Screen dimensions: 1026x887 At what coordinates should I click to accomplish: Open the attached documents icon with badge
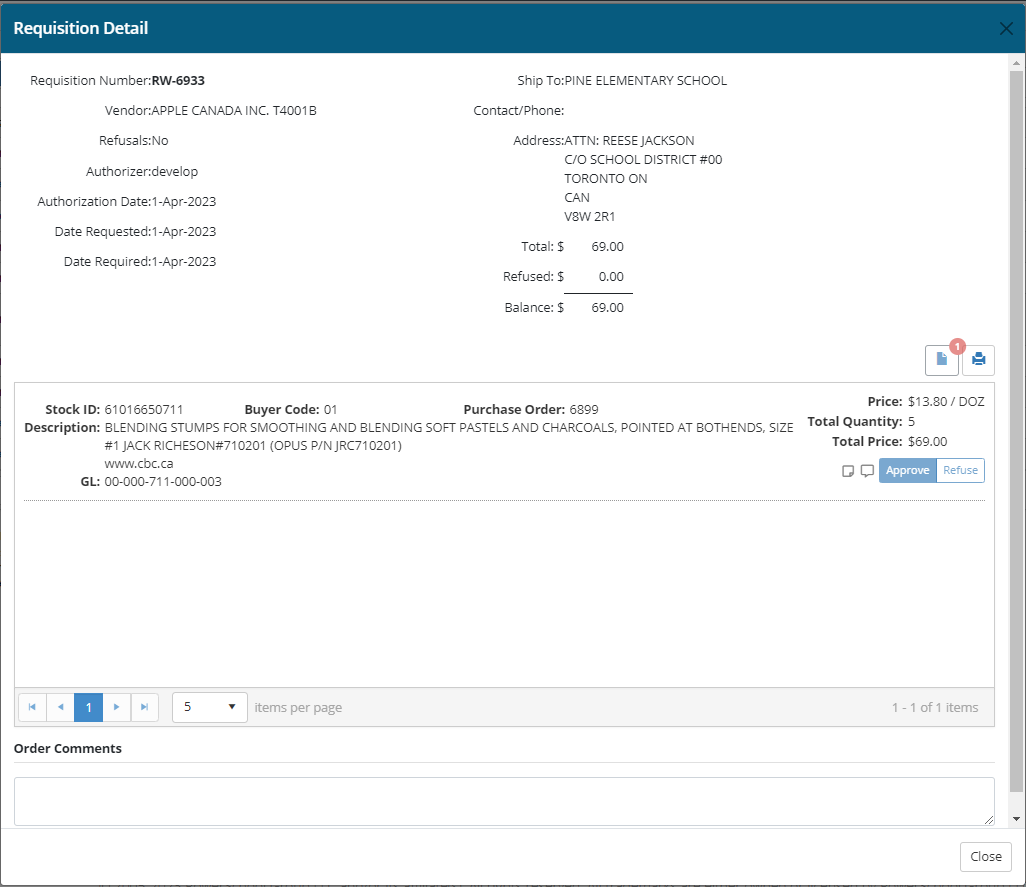pos(941,360)
